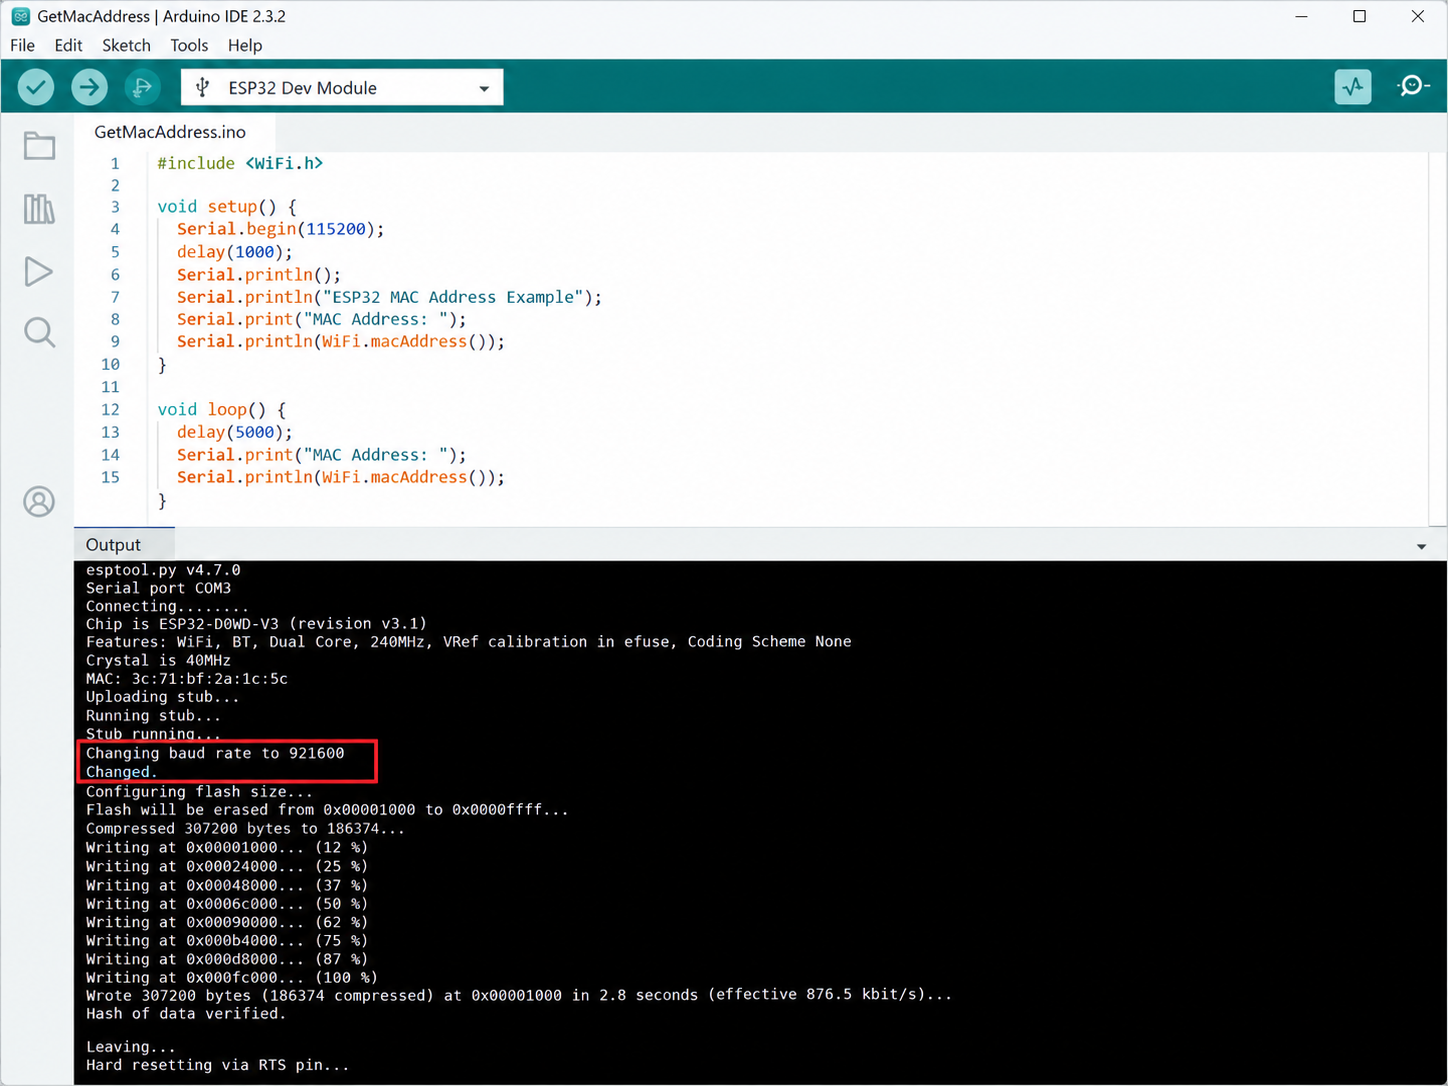Click line number 12 in the gutter

coord(110,410)
